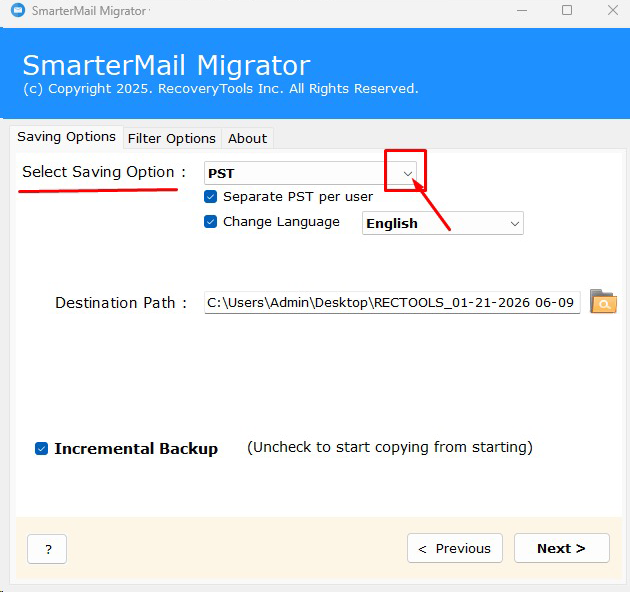
Task: Maximize the SmarterMail Migrator window
Action: (567, 10)
